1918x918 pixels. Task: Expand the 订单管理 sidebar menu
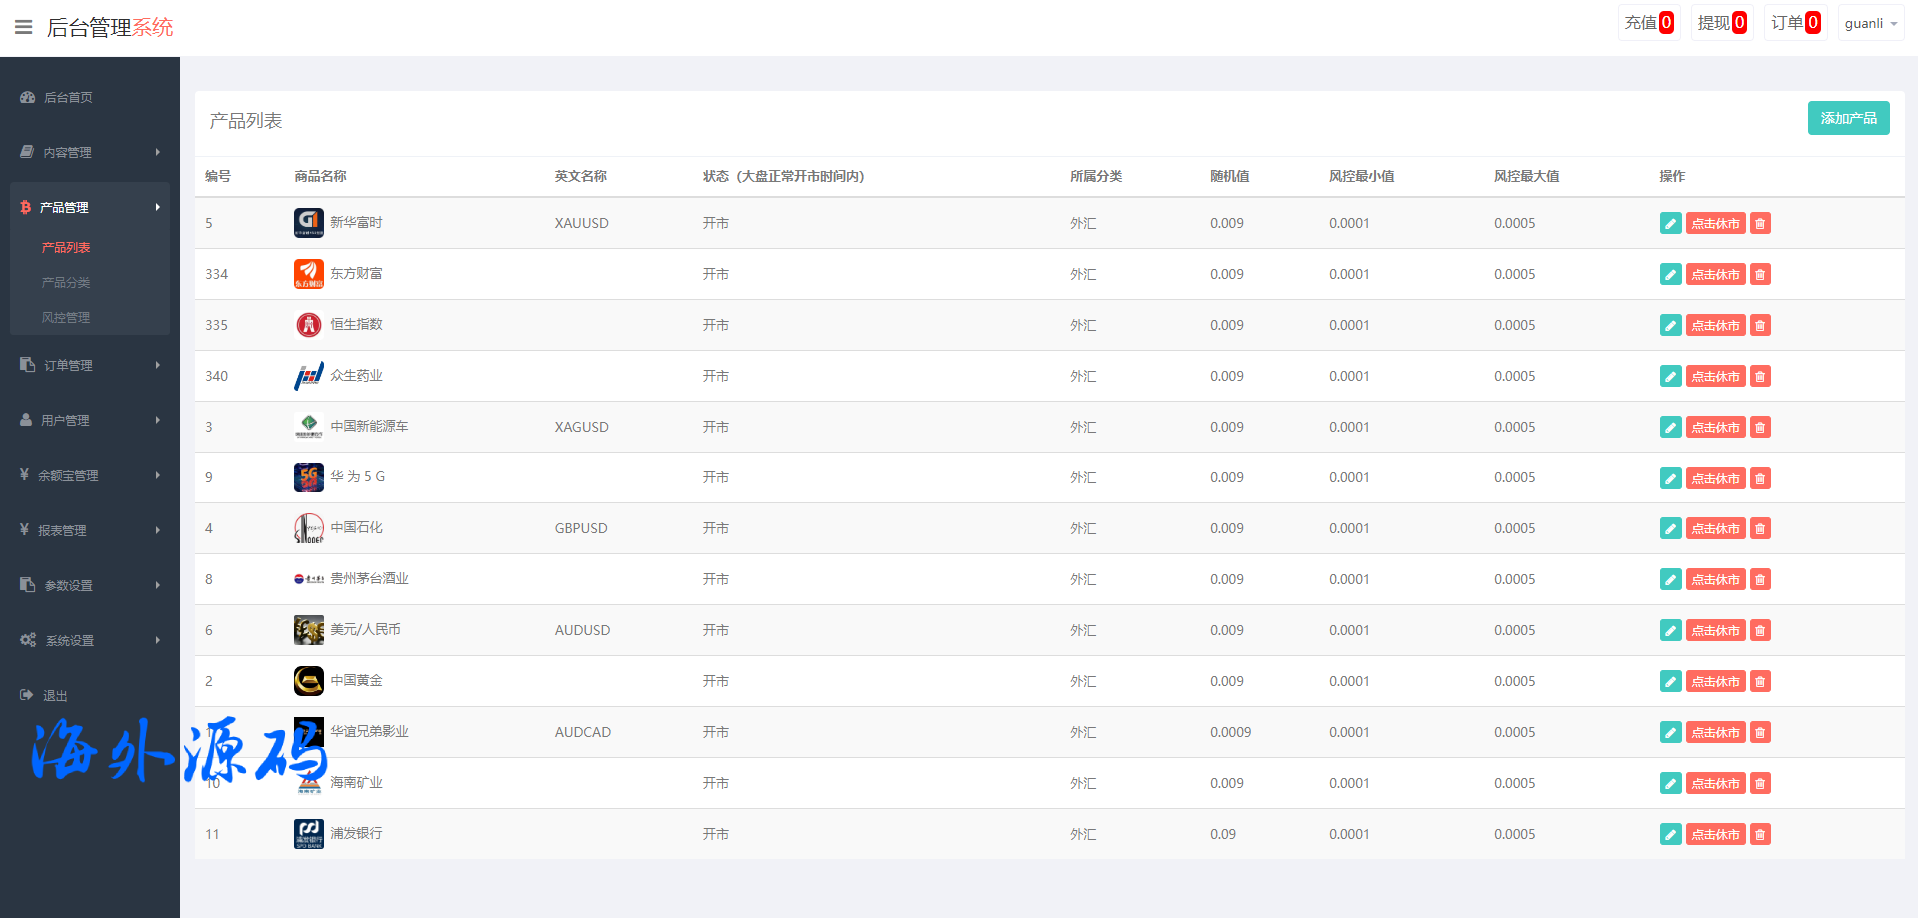pyautogui.click(x=90, y=365)
